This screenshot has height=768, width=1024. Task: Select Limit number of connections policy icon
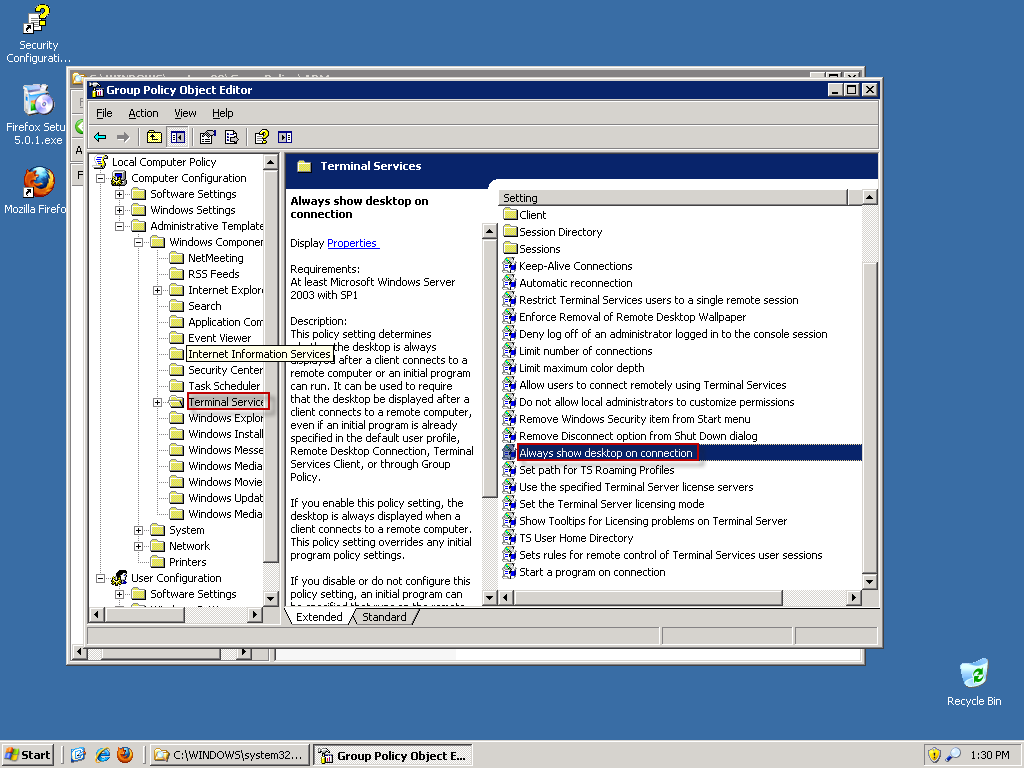click(509, 351)
